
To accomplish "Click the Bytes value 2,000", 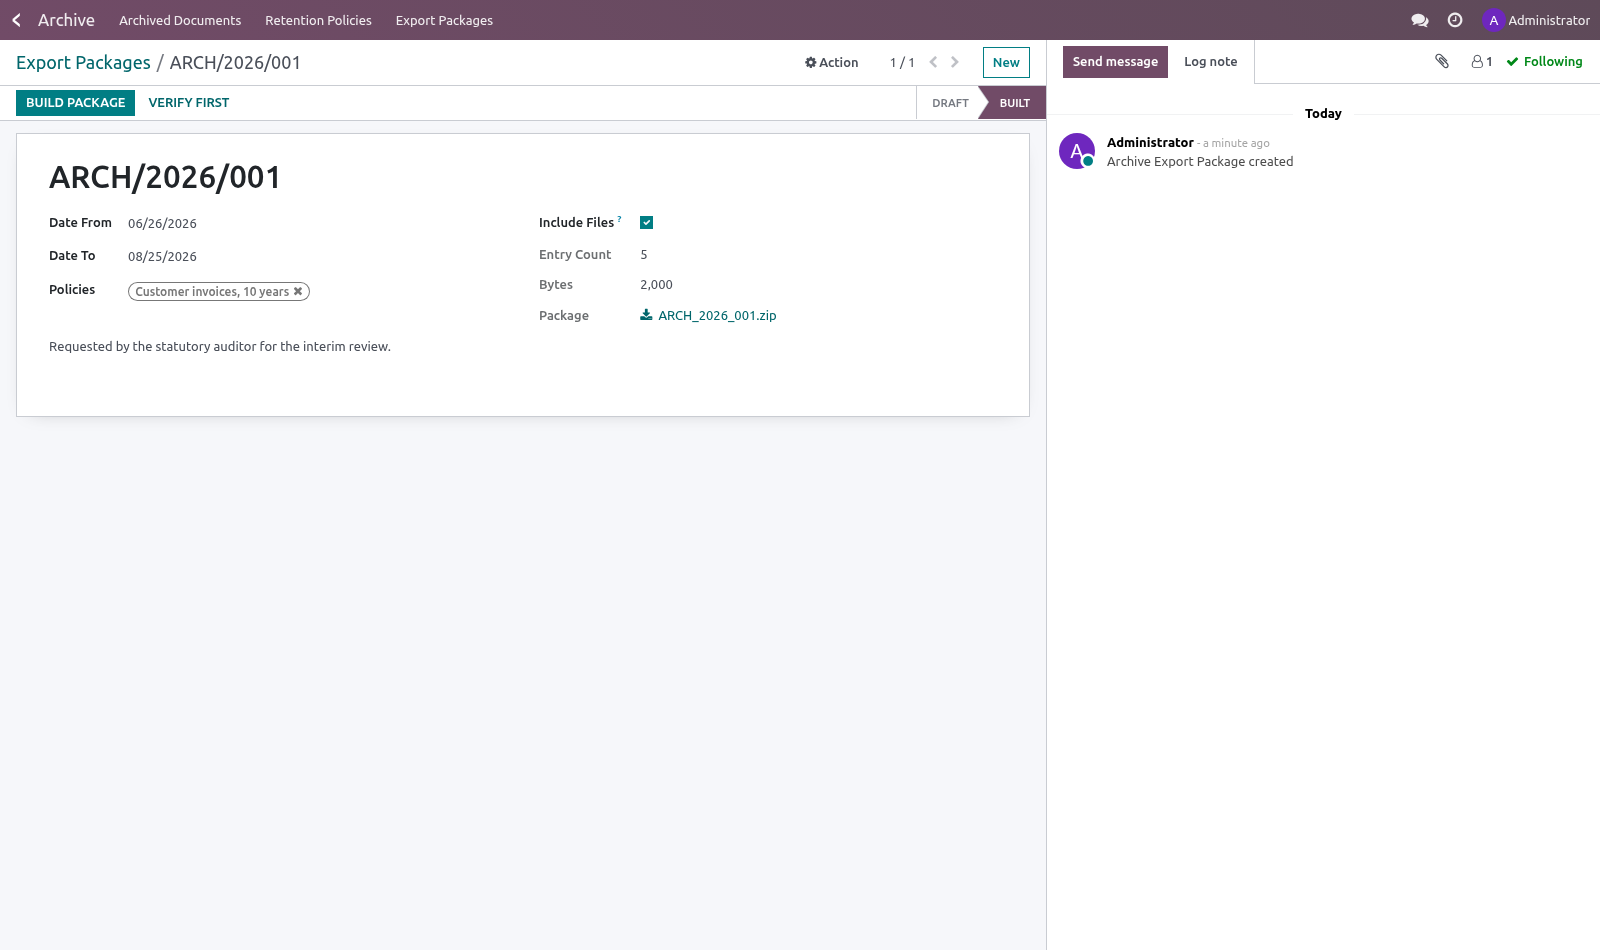I will coord(656,285).
